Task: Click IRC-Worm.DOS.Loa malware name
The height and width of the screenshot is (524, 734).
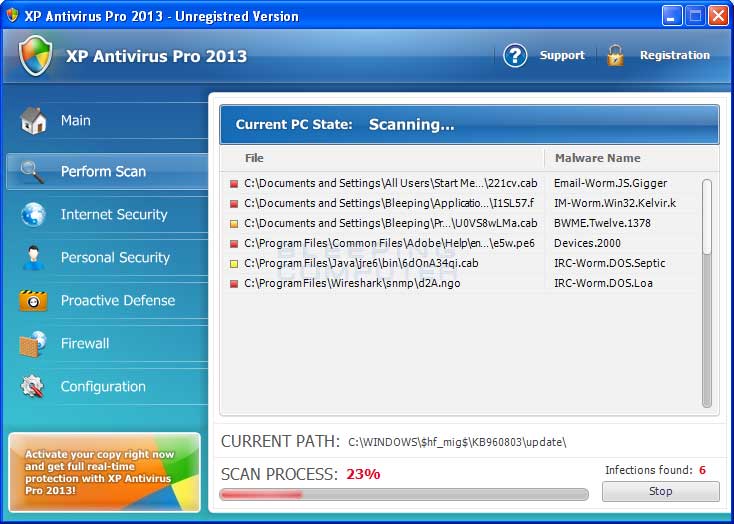Action: (603, 283)
